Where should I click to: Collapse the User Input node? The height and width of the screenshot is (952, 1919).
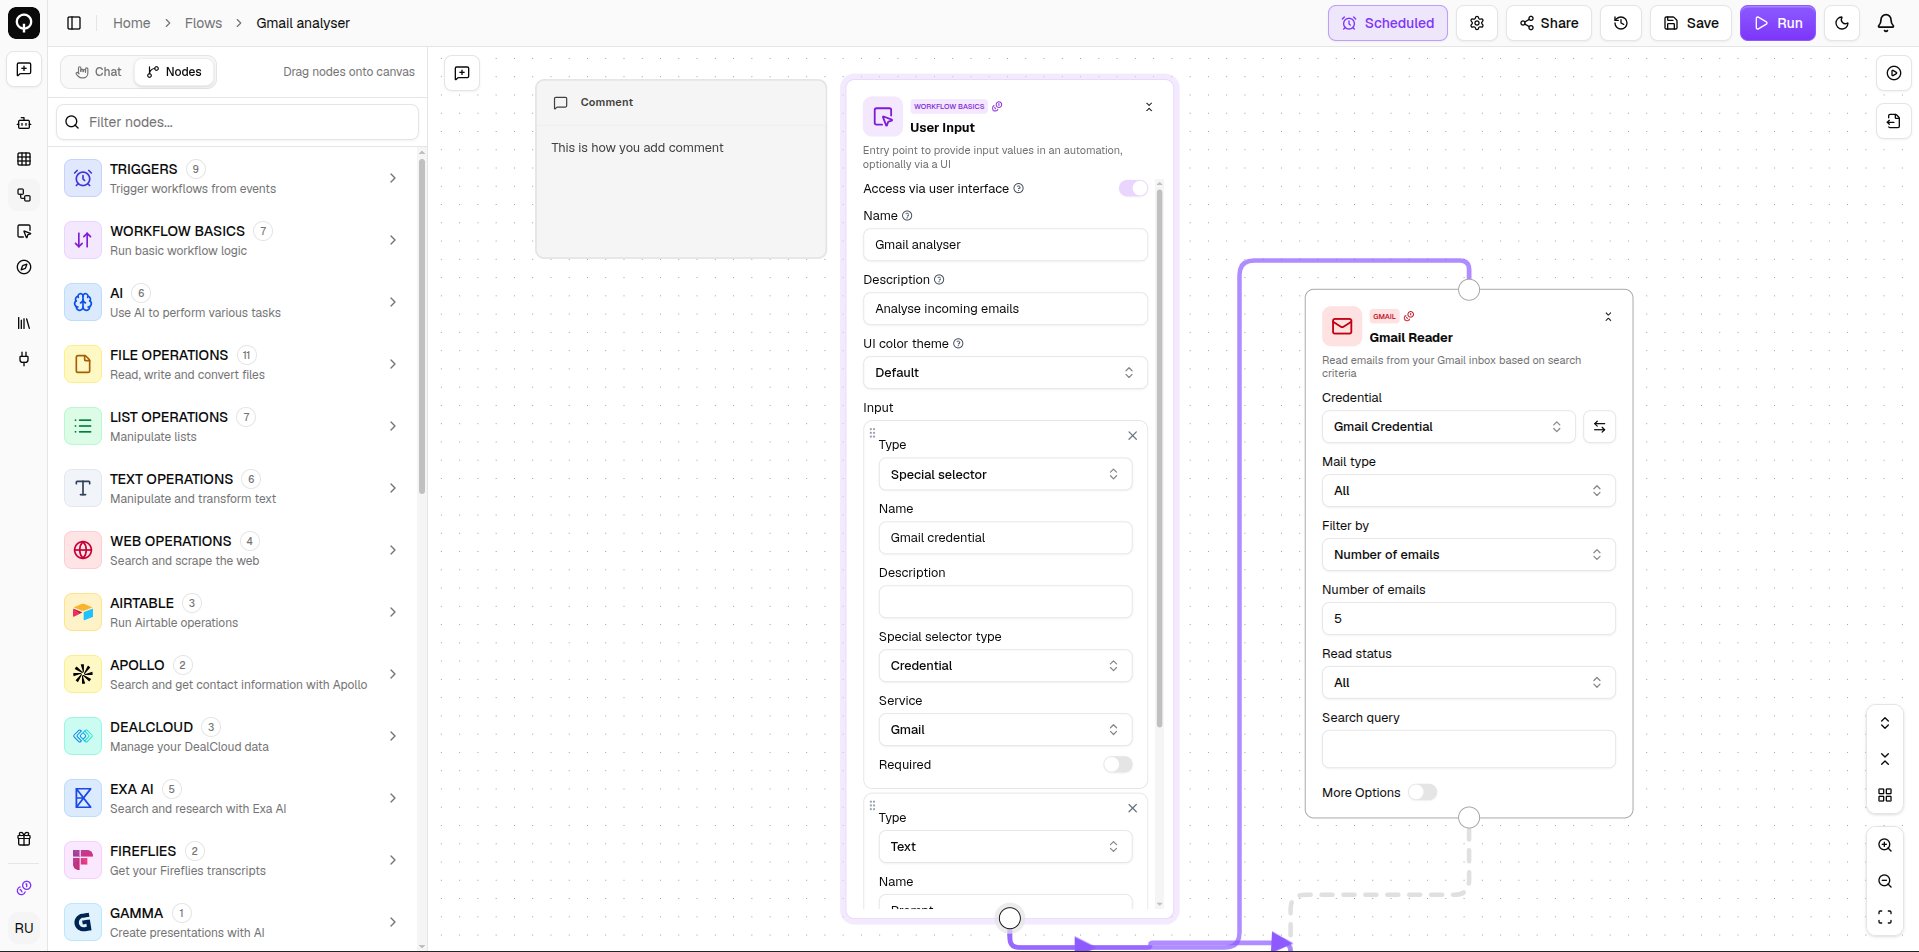click(1149, 107)
